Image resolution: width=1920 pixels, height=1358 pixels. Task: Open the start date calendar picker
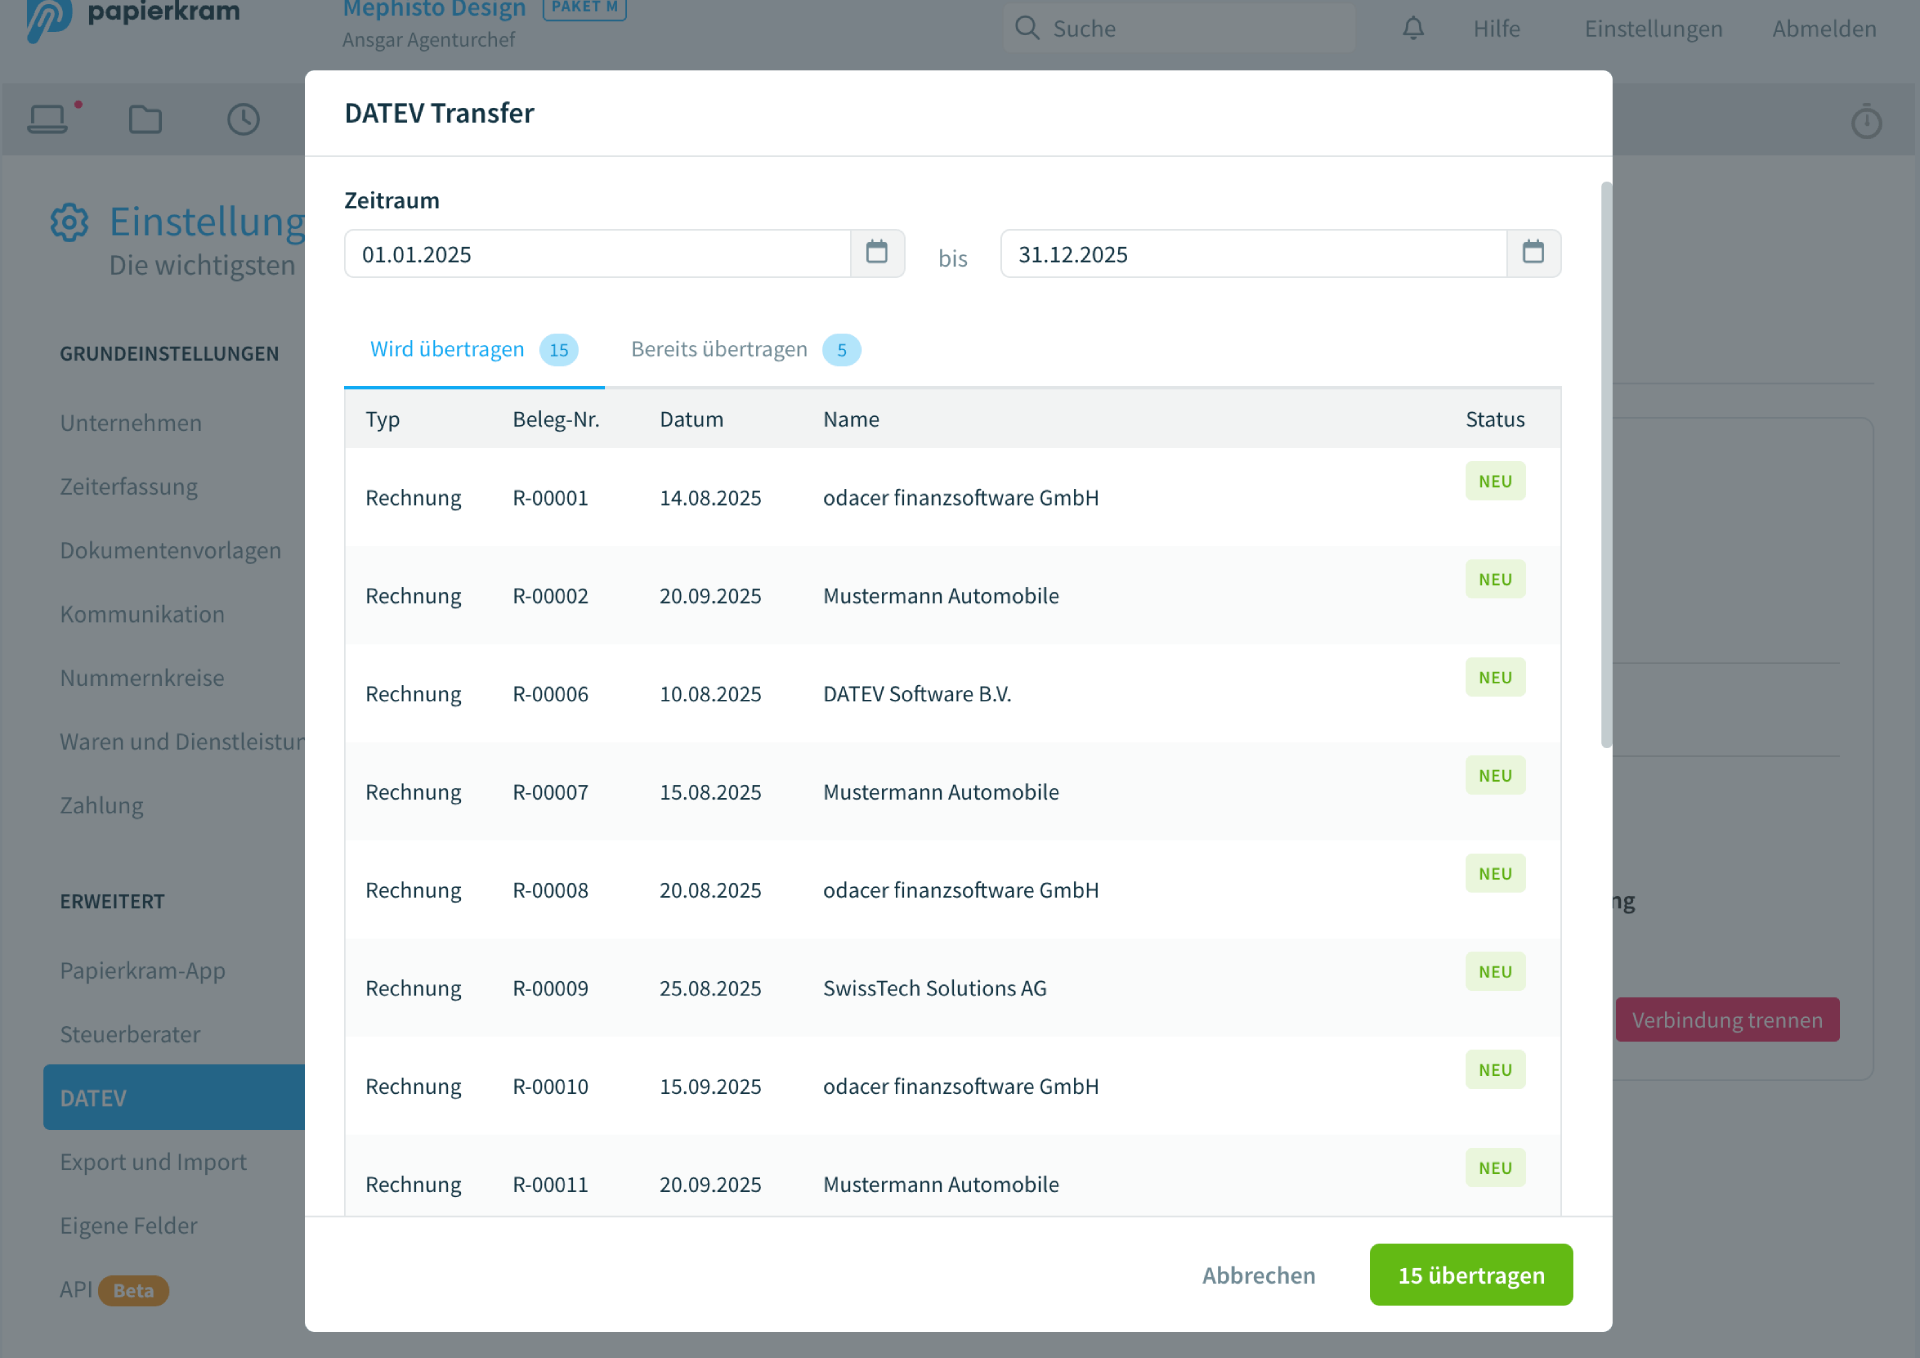tap(877, 253)
